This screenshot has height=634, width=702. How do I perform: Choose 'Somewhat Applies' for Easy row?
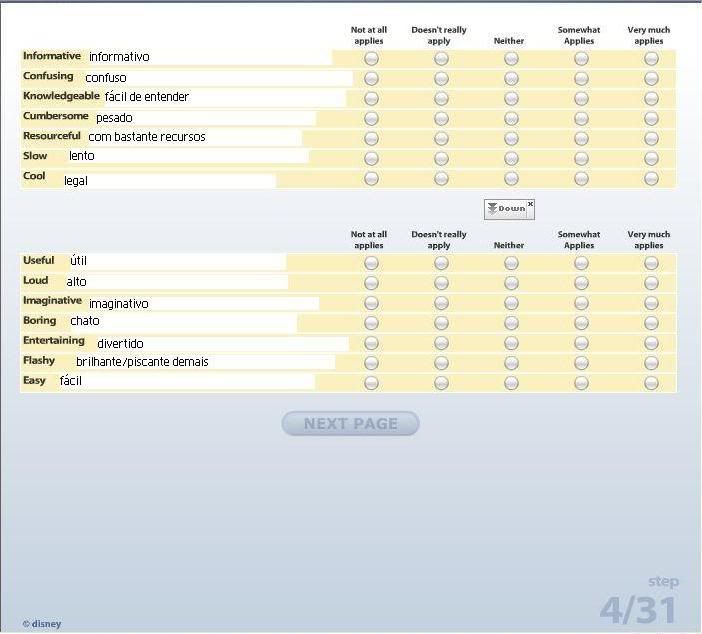[x=581, y=383]
